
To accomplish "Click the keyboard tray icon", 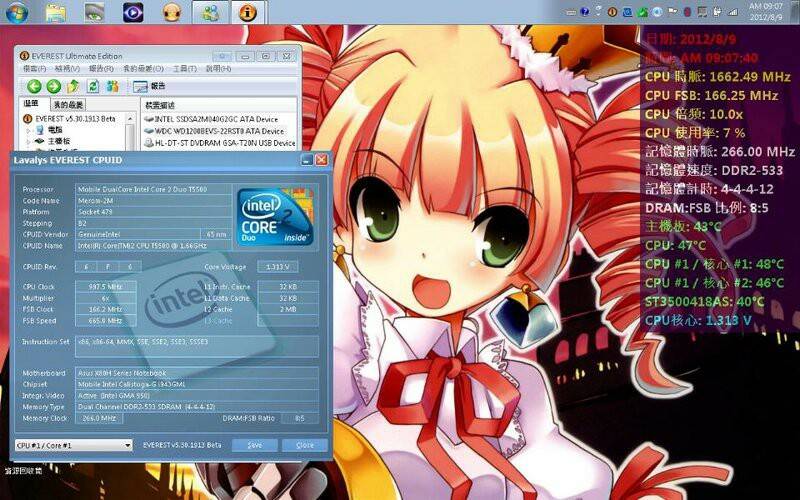I will [571, 12].
